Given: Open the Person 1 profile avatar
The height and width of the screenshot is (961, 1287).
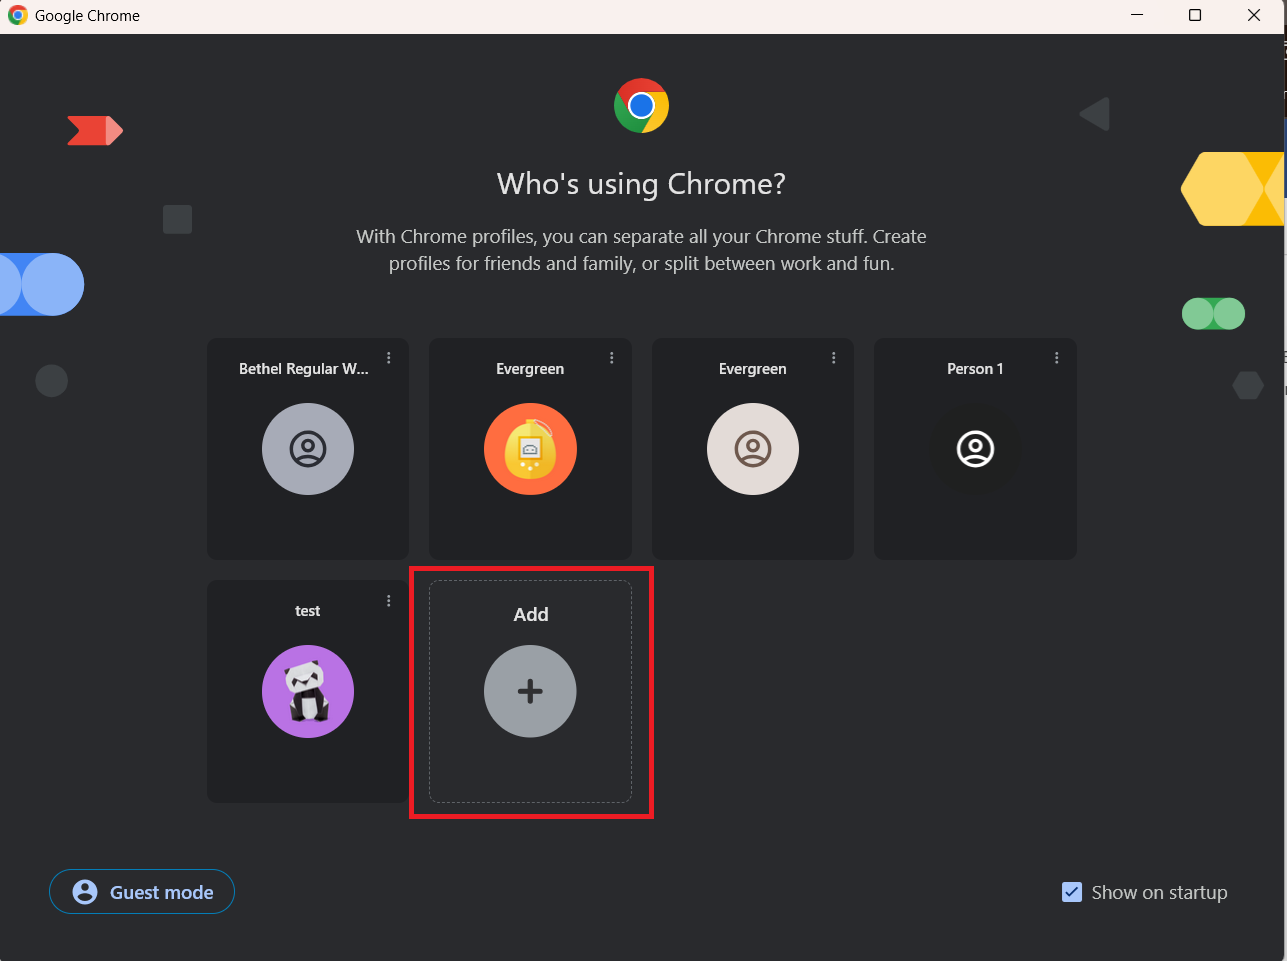Looking at the screenshot, I should coord(975,449).
